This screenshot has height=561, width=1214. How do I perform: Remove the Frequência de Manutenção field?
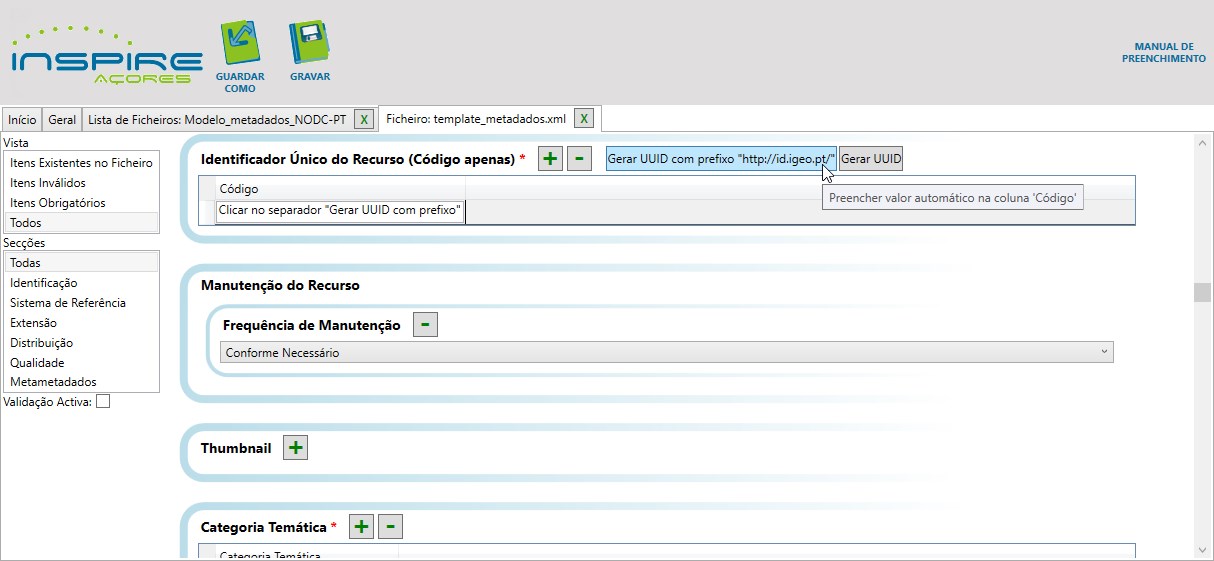click(x=425, y=325)
